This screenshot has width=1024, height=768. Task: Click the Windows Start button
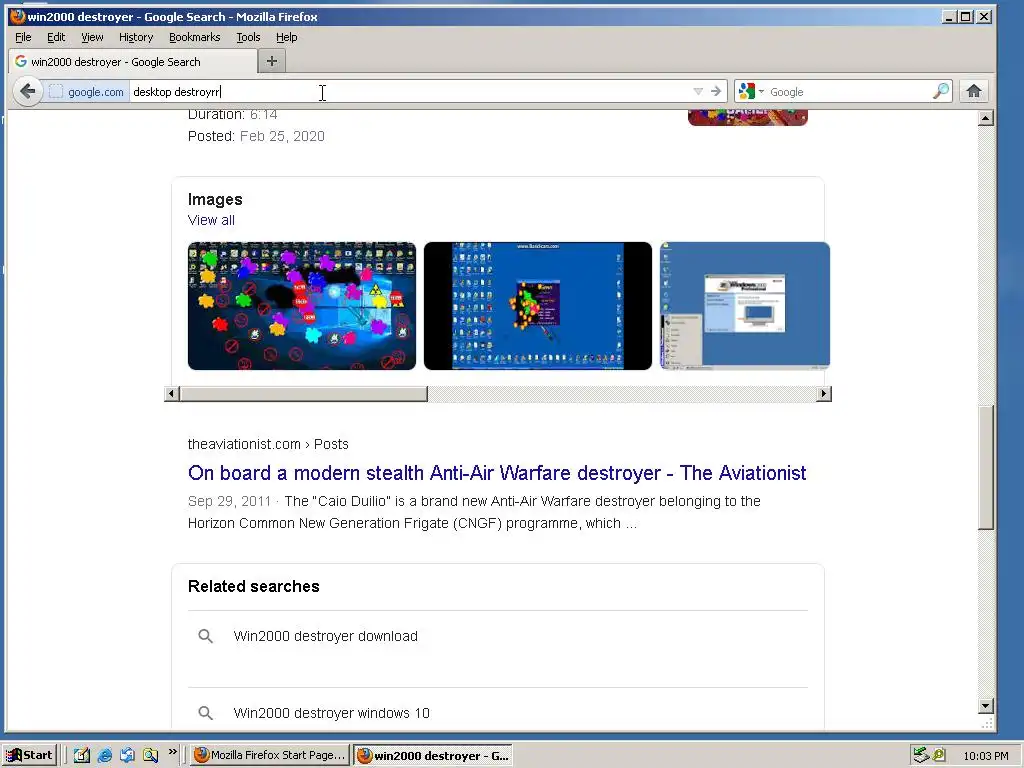[29, 755]
